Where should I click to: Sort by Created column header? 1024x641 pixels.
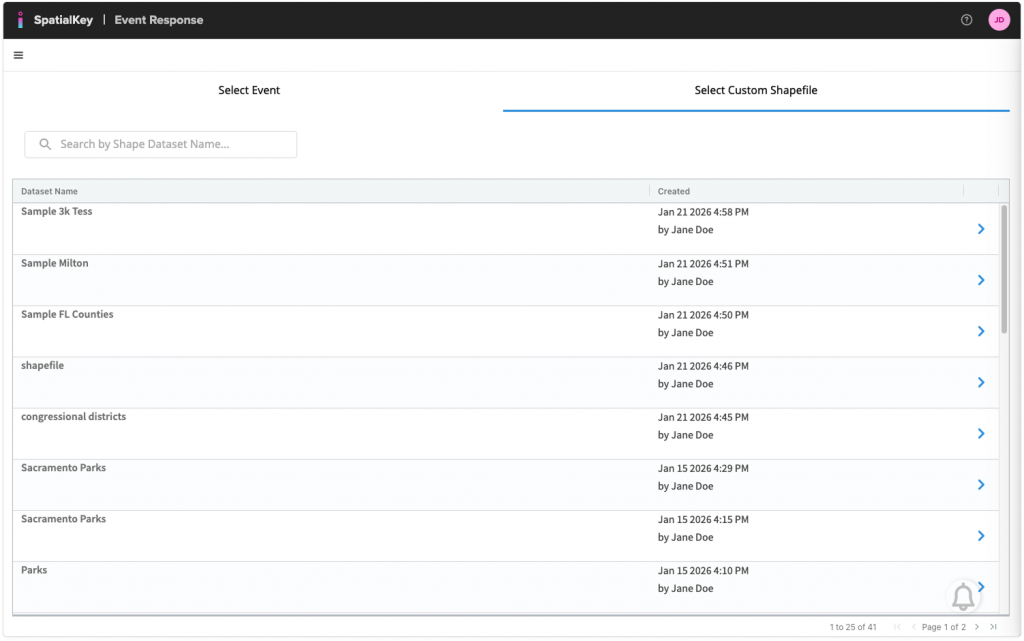(x=674, y=191)
